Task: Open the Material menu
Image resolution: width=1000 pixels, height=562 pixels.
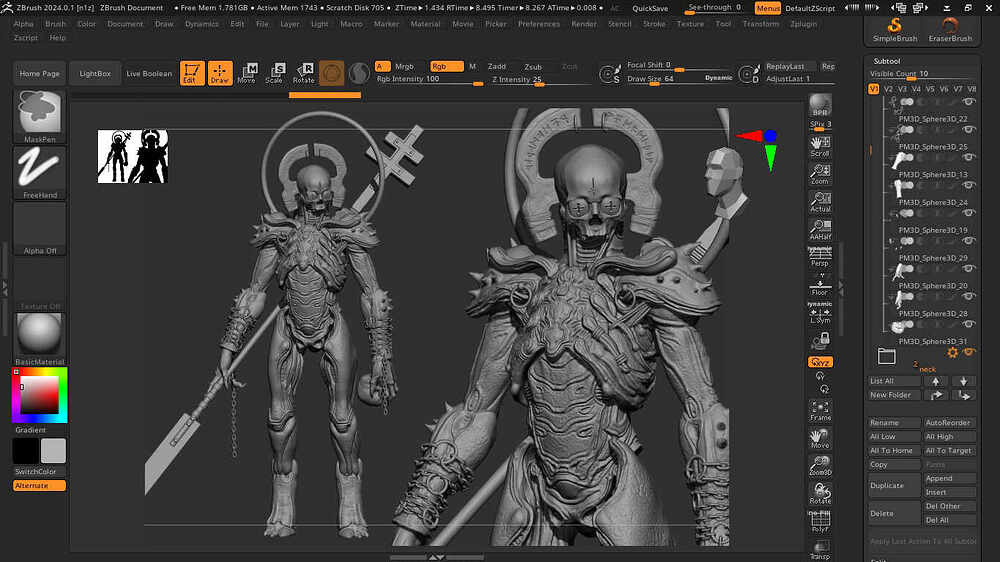Action: (425, 24)
